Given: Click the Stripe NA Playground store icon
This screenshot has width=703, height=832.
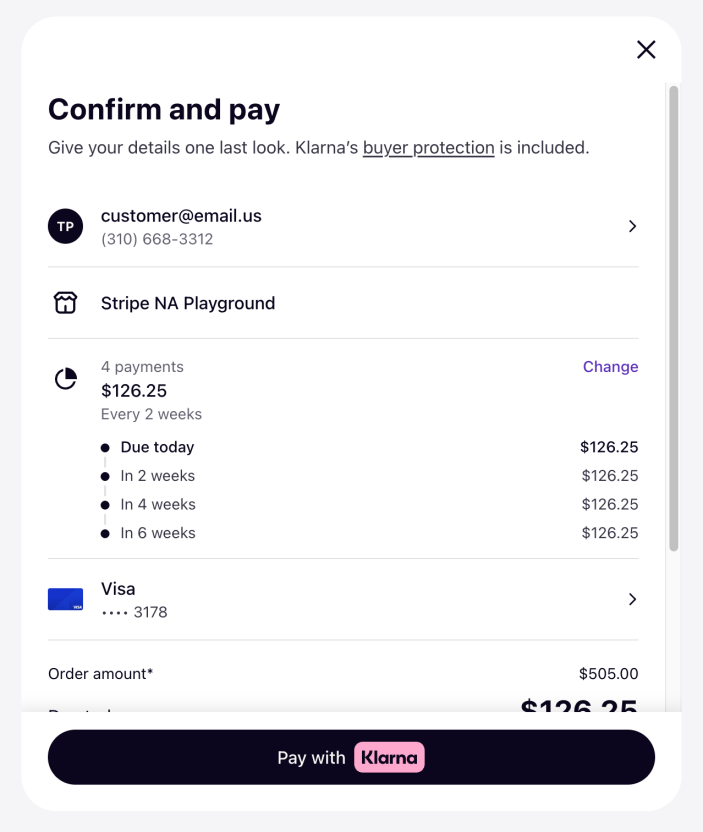Looking at the screenshot, I should [x=65, y=303].
